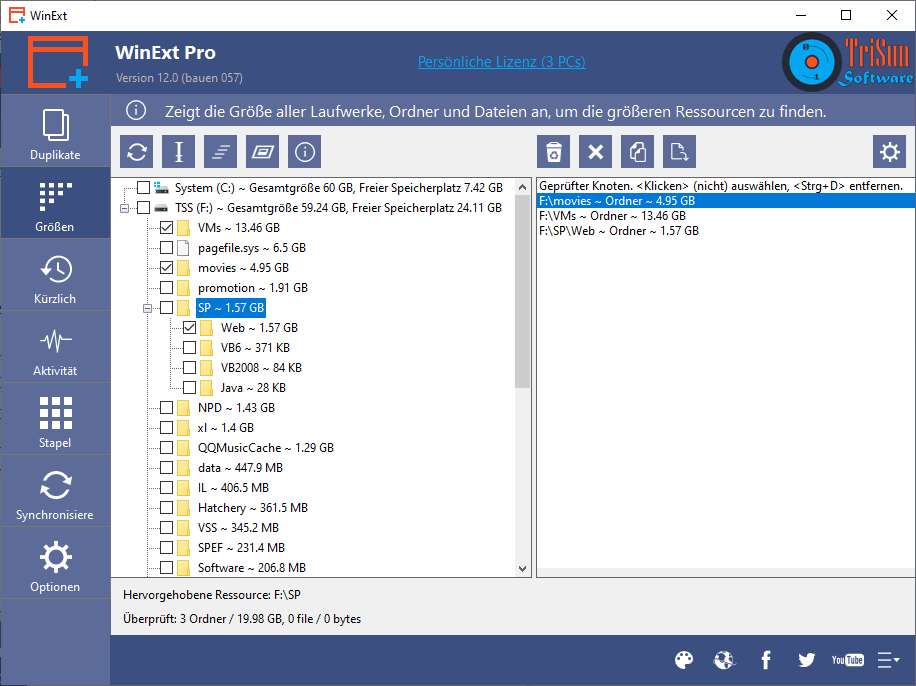Click the pagefile.sys file icon
Viewport: 916px width, 686px height.
pyautogui.click(x=183, y=248)
